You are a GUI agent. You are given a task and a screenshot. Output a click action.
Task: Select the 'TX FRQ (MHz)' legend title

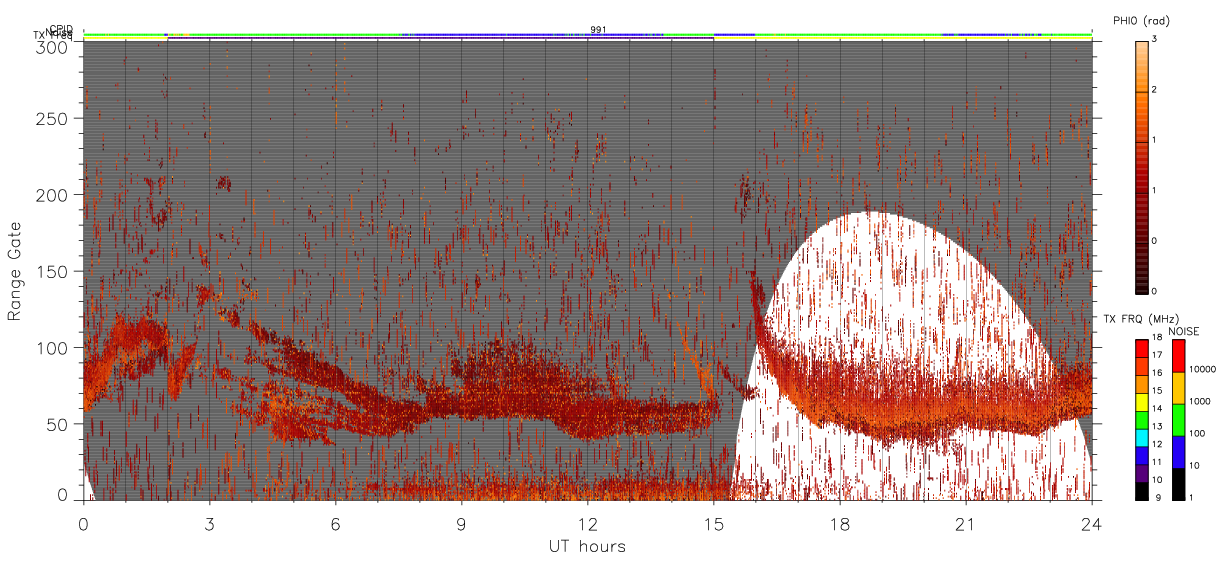1141,319
